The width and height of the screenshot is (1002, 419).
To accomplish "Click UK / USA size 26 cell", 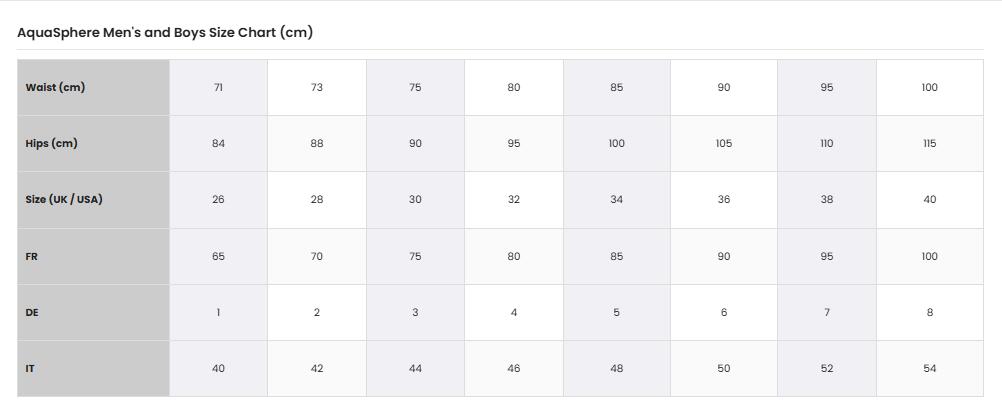I will pos(219,200).
